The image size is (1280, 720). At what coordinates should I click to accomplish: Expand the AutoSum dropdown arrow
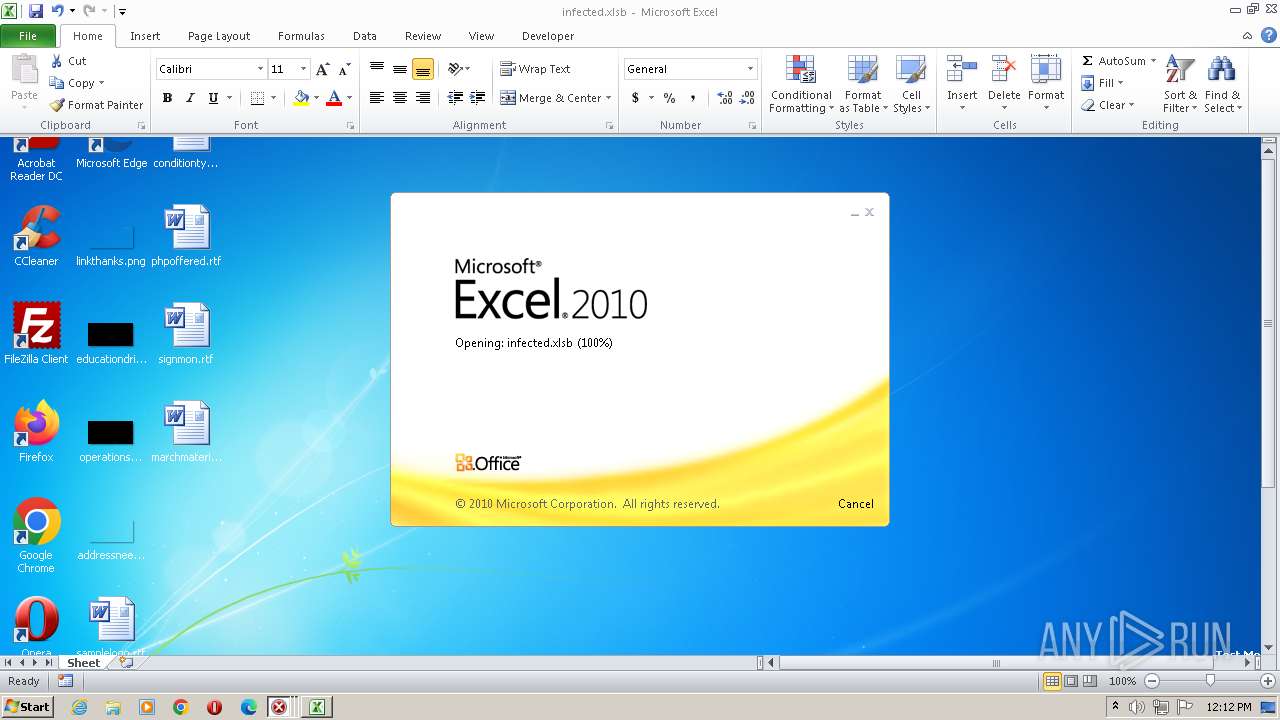[x=1153, y=61]
